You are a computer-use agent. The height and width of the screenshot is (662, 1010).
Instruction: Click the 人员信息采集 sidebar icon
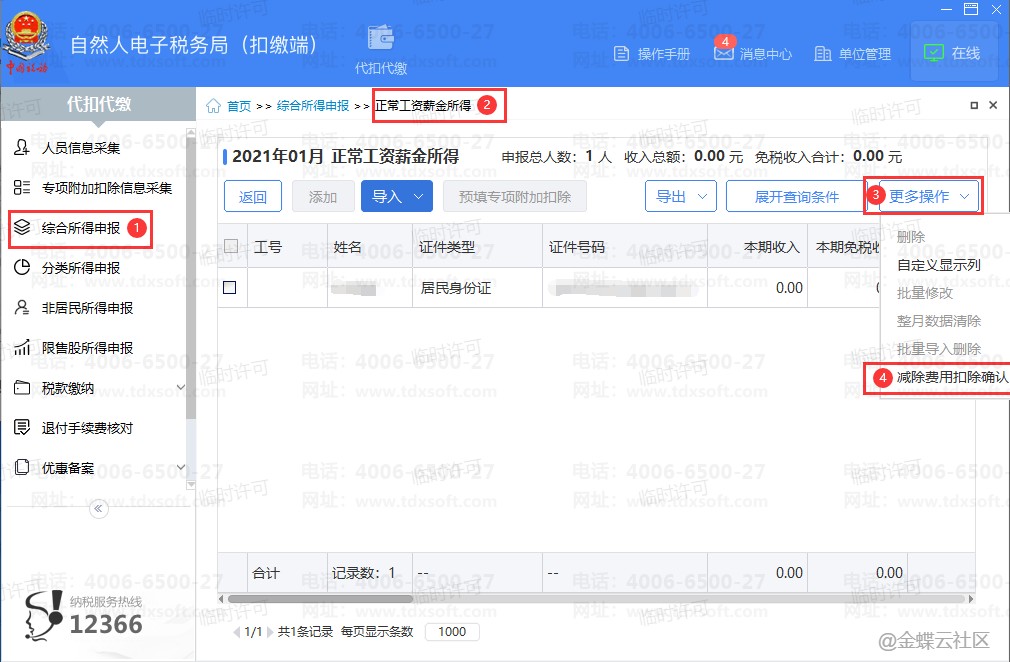click(22, 148)
